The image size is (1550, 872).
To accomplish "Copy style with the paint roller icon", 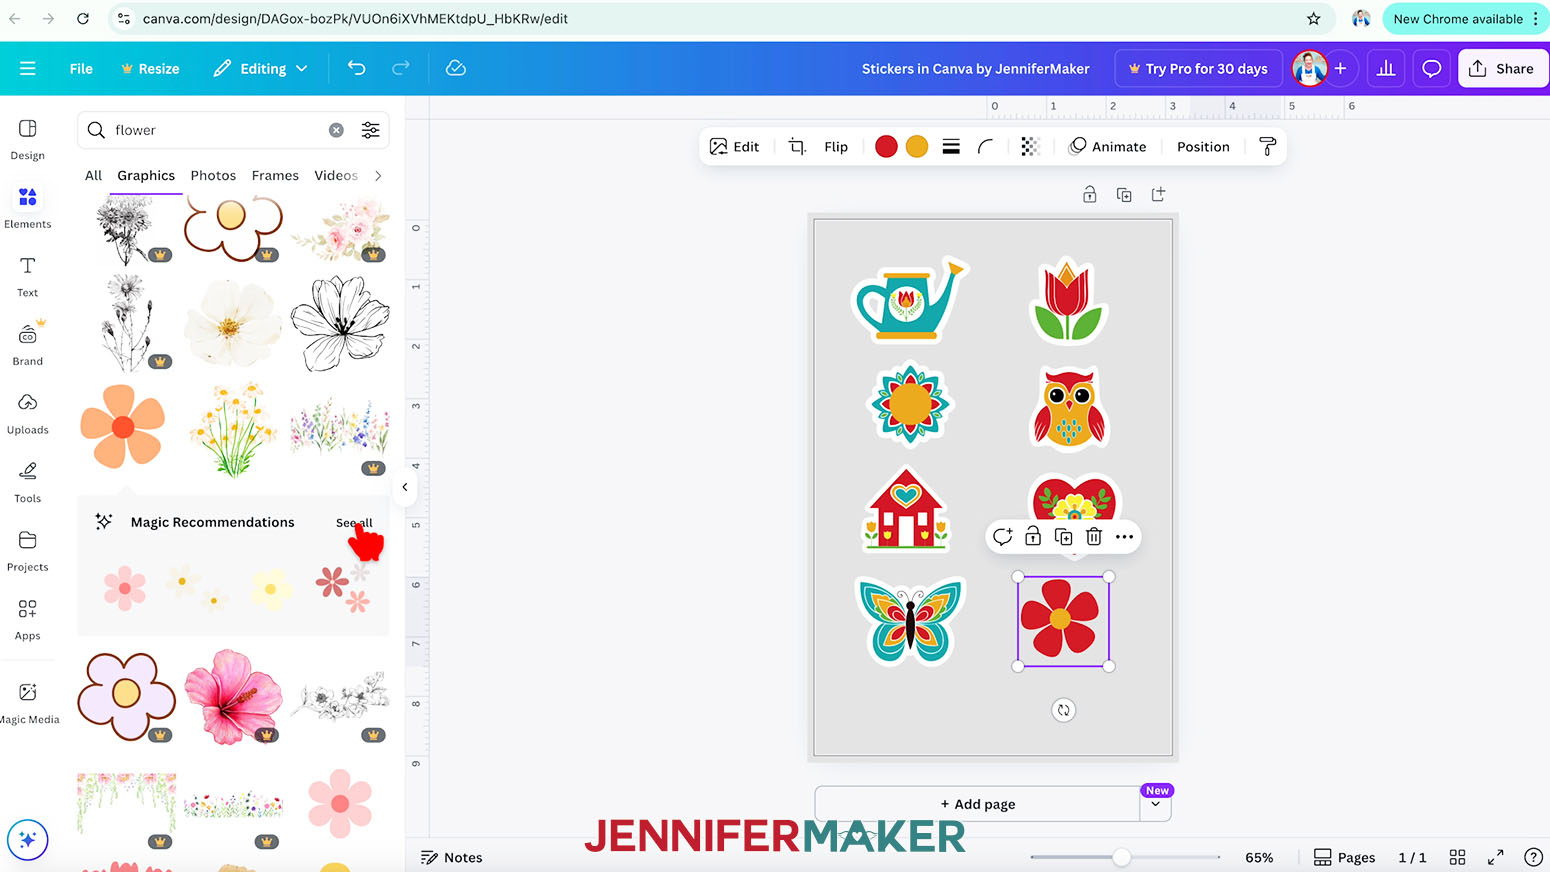I will pos(1268,147).
